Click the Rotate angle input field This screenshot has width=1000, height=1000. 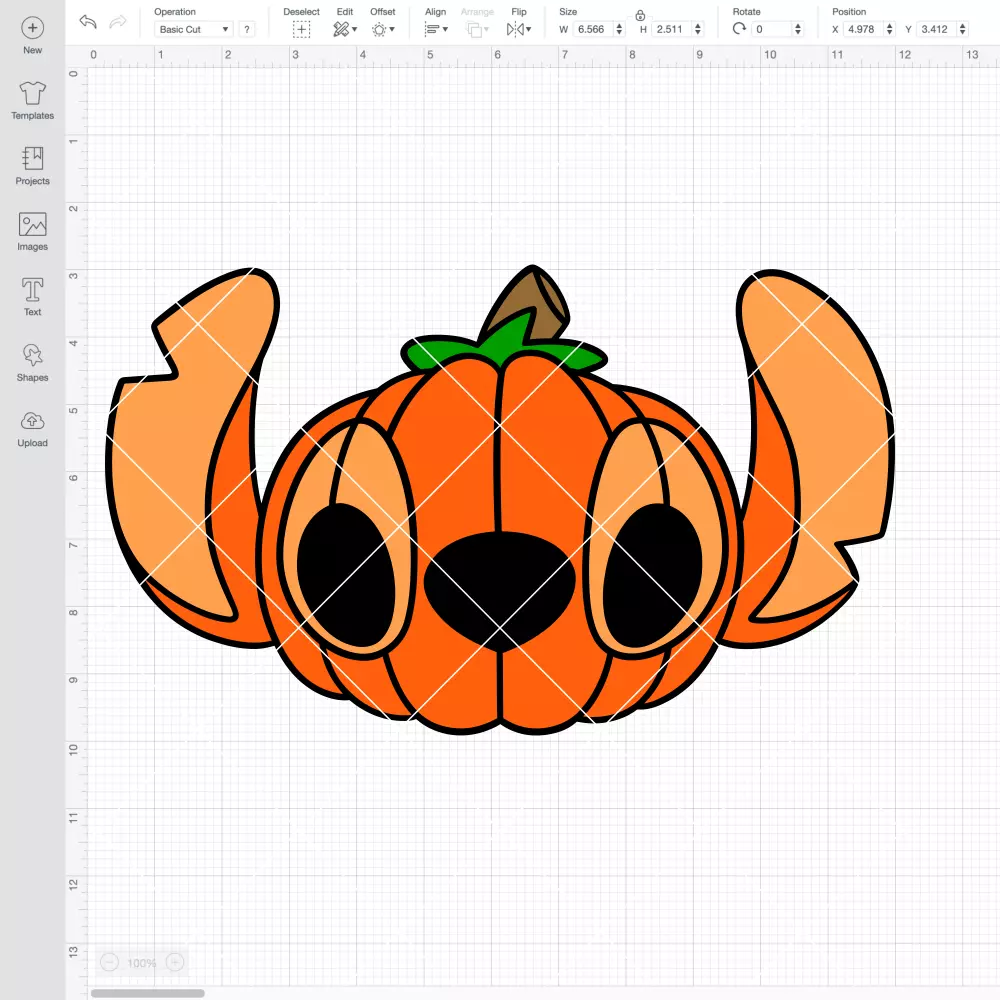771,29
